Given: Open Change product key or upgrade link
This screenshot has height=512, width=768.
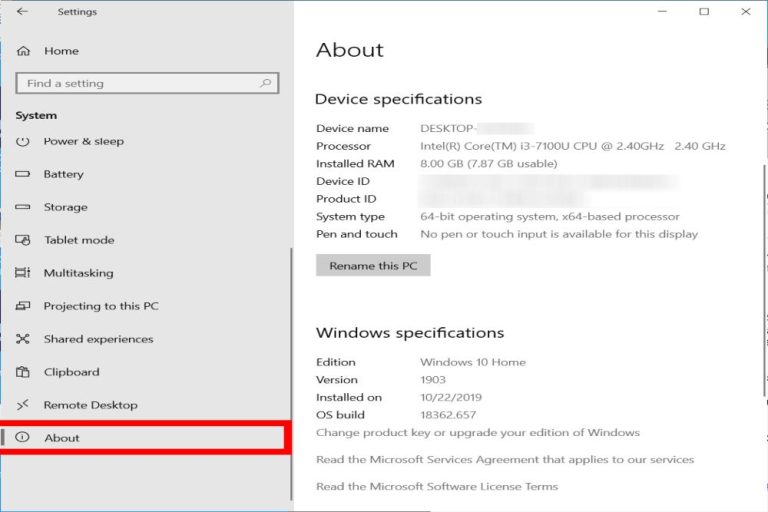Looking at the screenshot, I should pos(477,433).
